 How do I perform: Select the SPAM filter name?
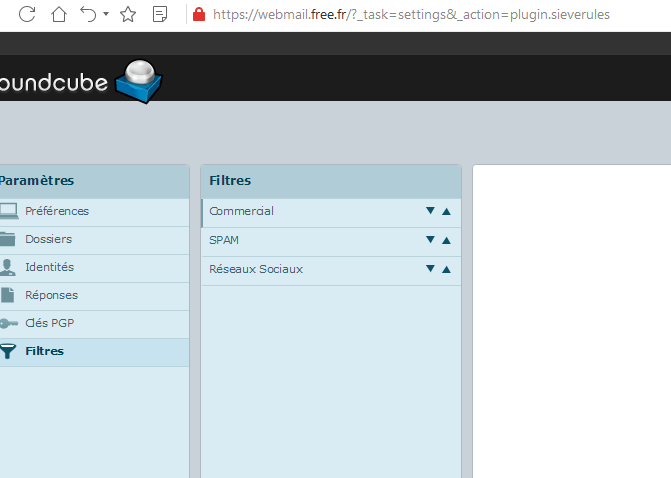224,240
